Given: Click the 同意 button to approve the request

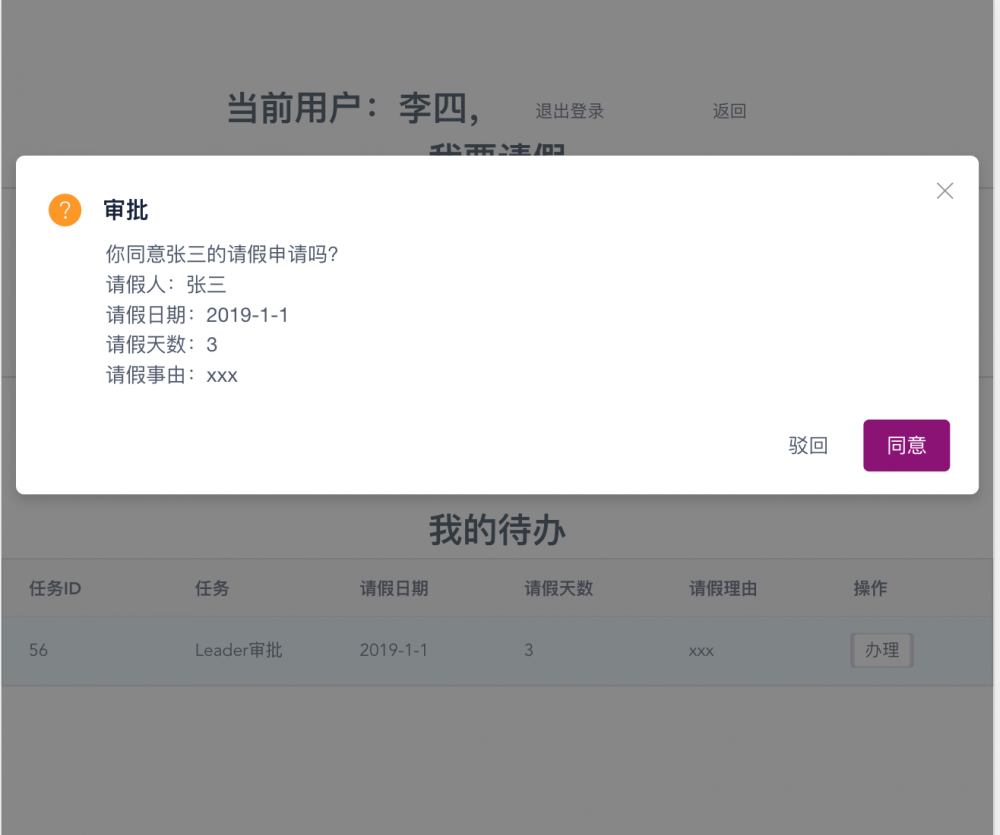Looking at the screenshot, I should (x=906, y=445).
